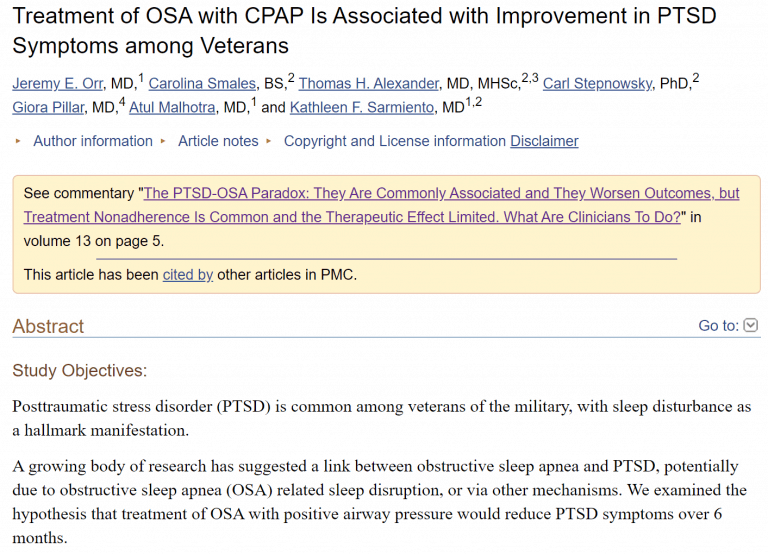Expand Copyright and License information

coord(395,141)
